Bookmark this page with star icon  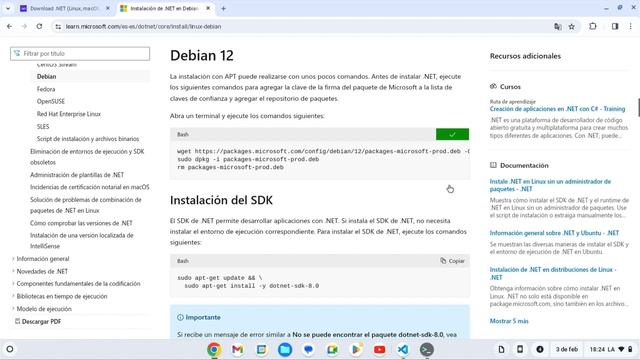(x=572, y=26)
